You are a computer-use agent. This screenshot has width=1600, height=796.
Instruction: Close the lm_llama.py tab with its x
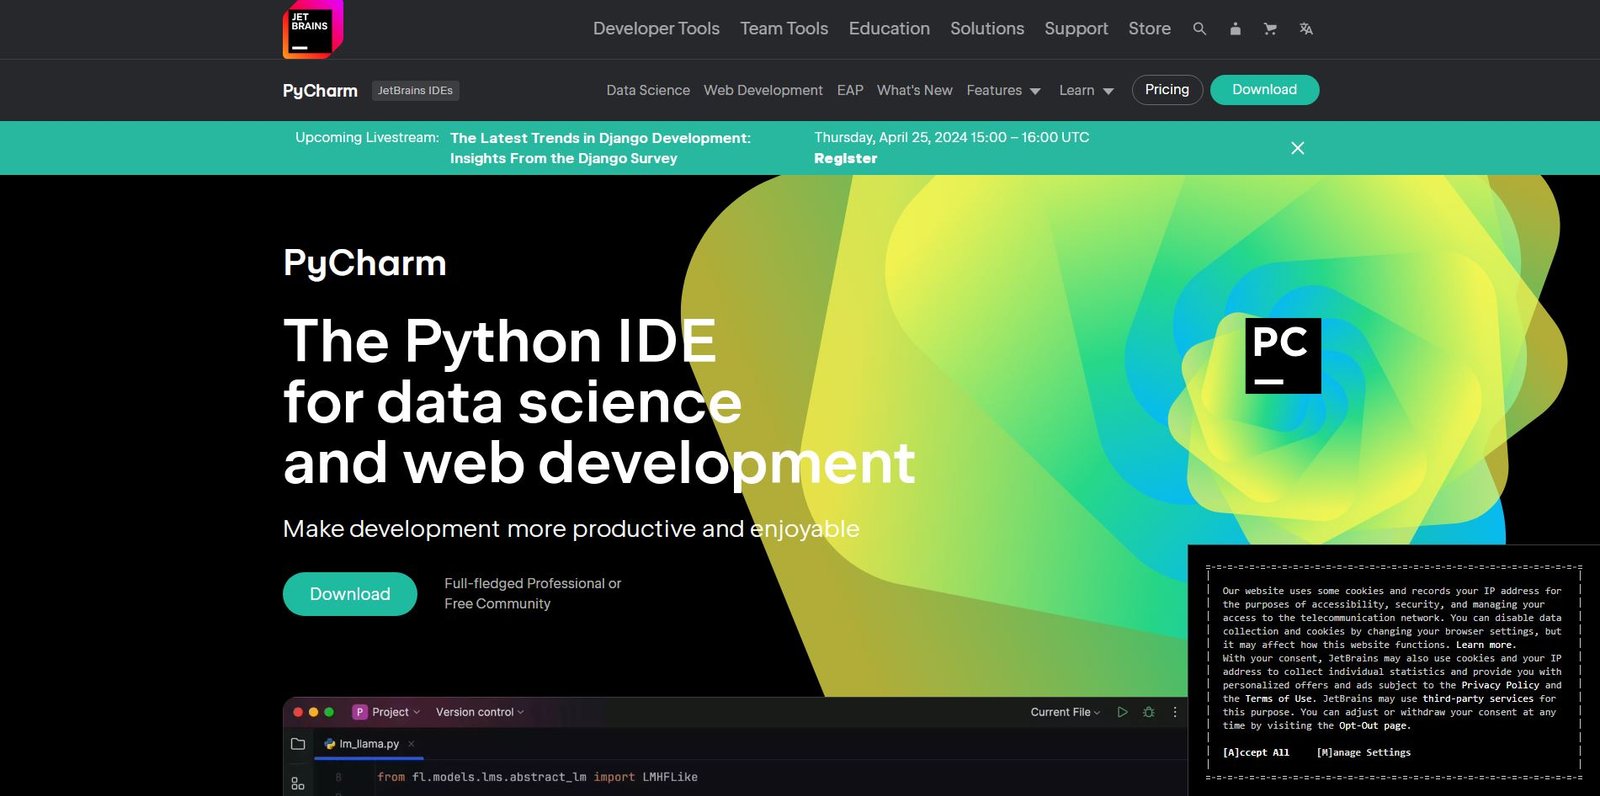411,744
